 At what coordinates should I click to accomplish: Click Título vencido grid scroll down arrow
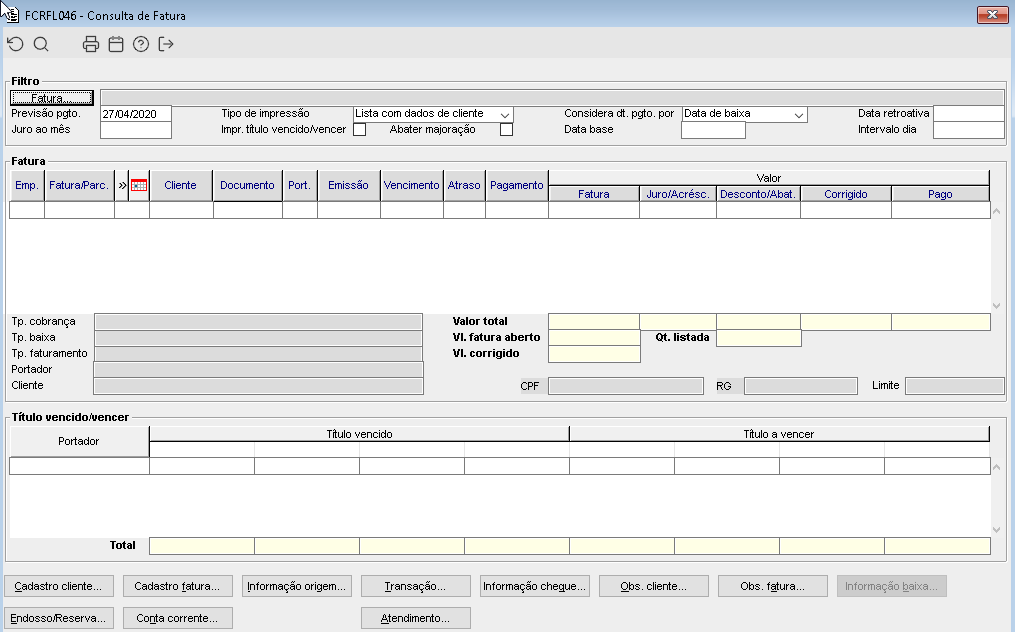[997, 530]
